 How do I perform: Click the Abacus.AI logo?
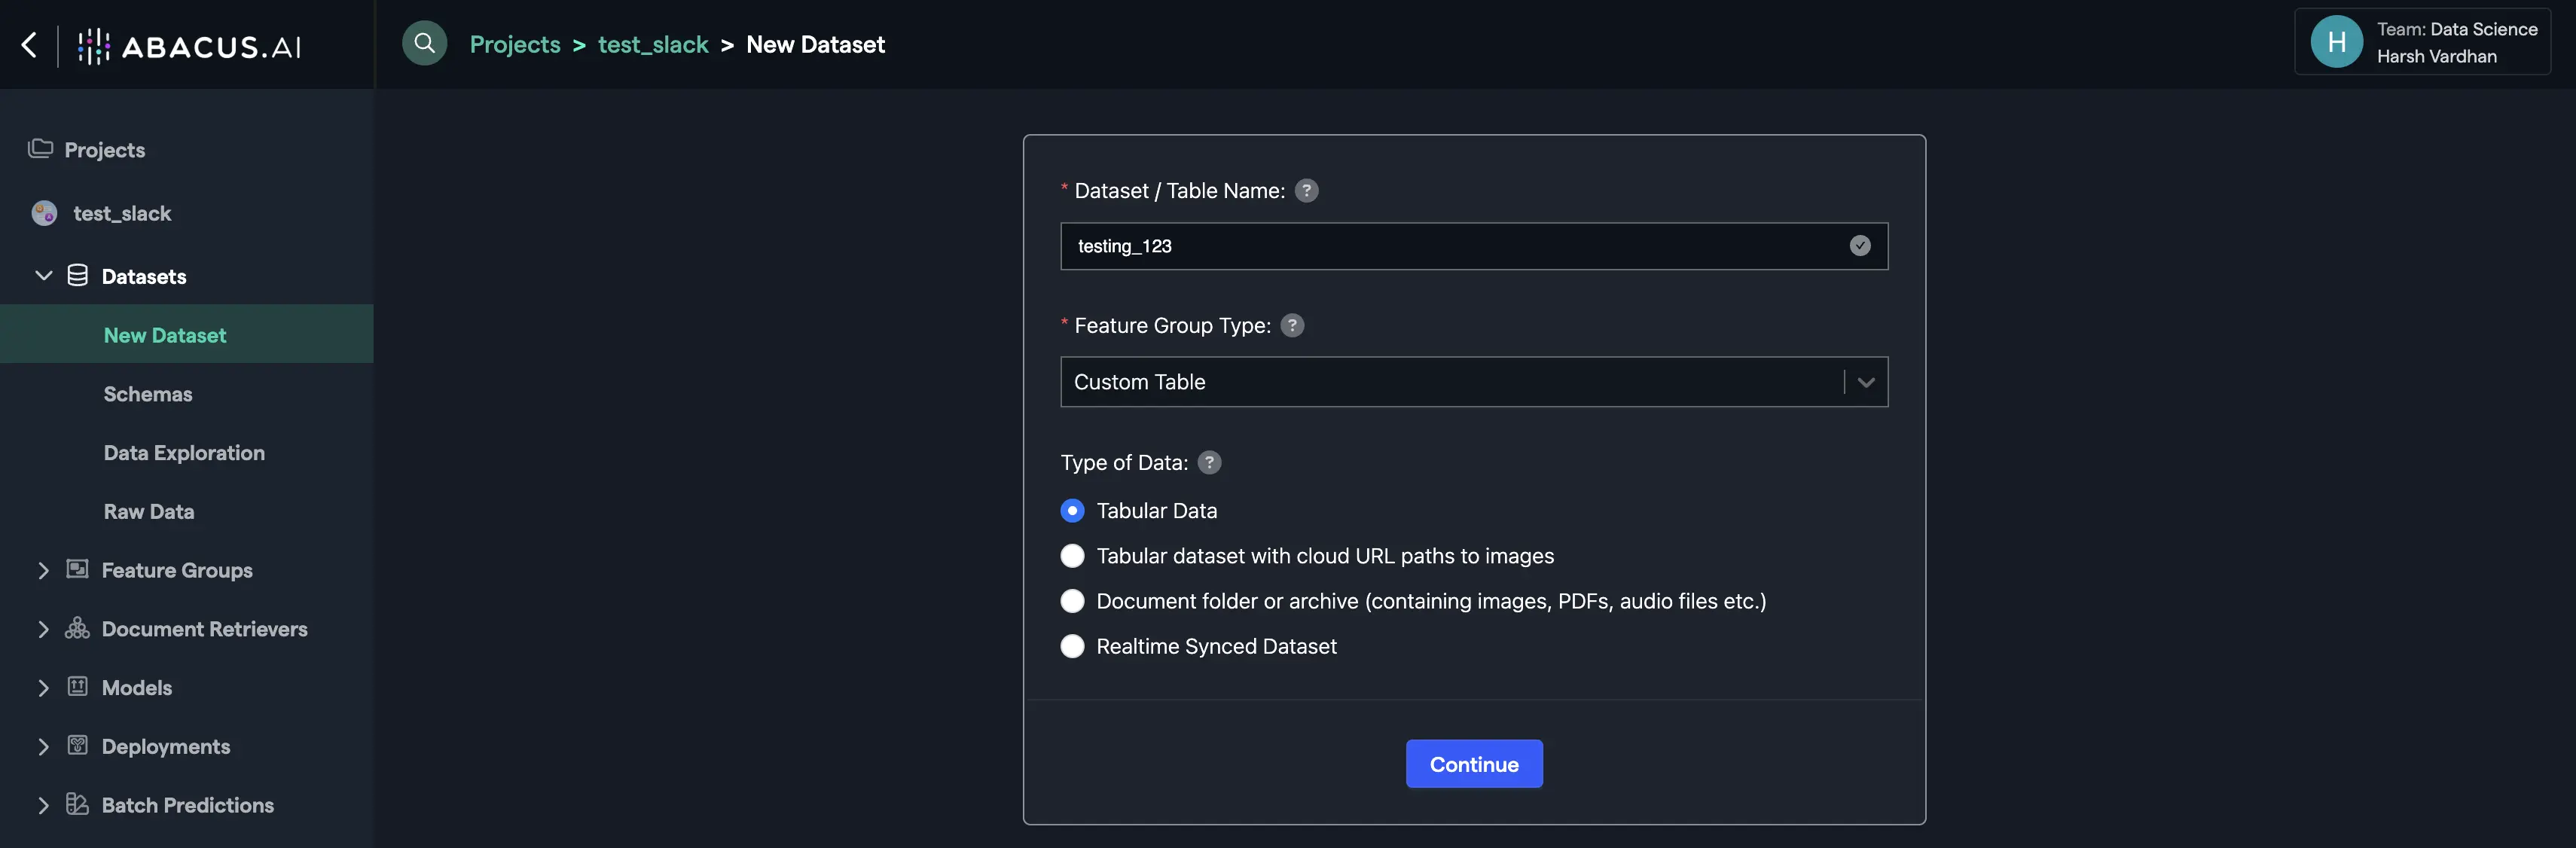click(190, 44)
